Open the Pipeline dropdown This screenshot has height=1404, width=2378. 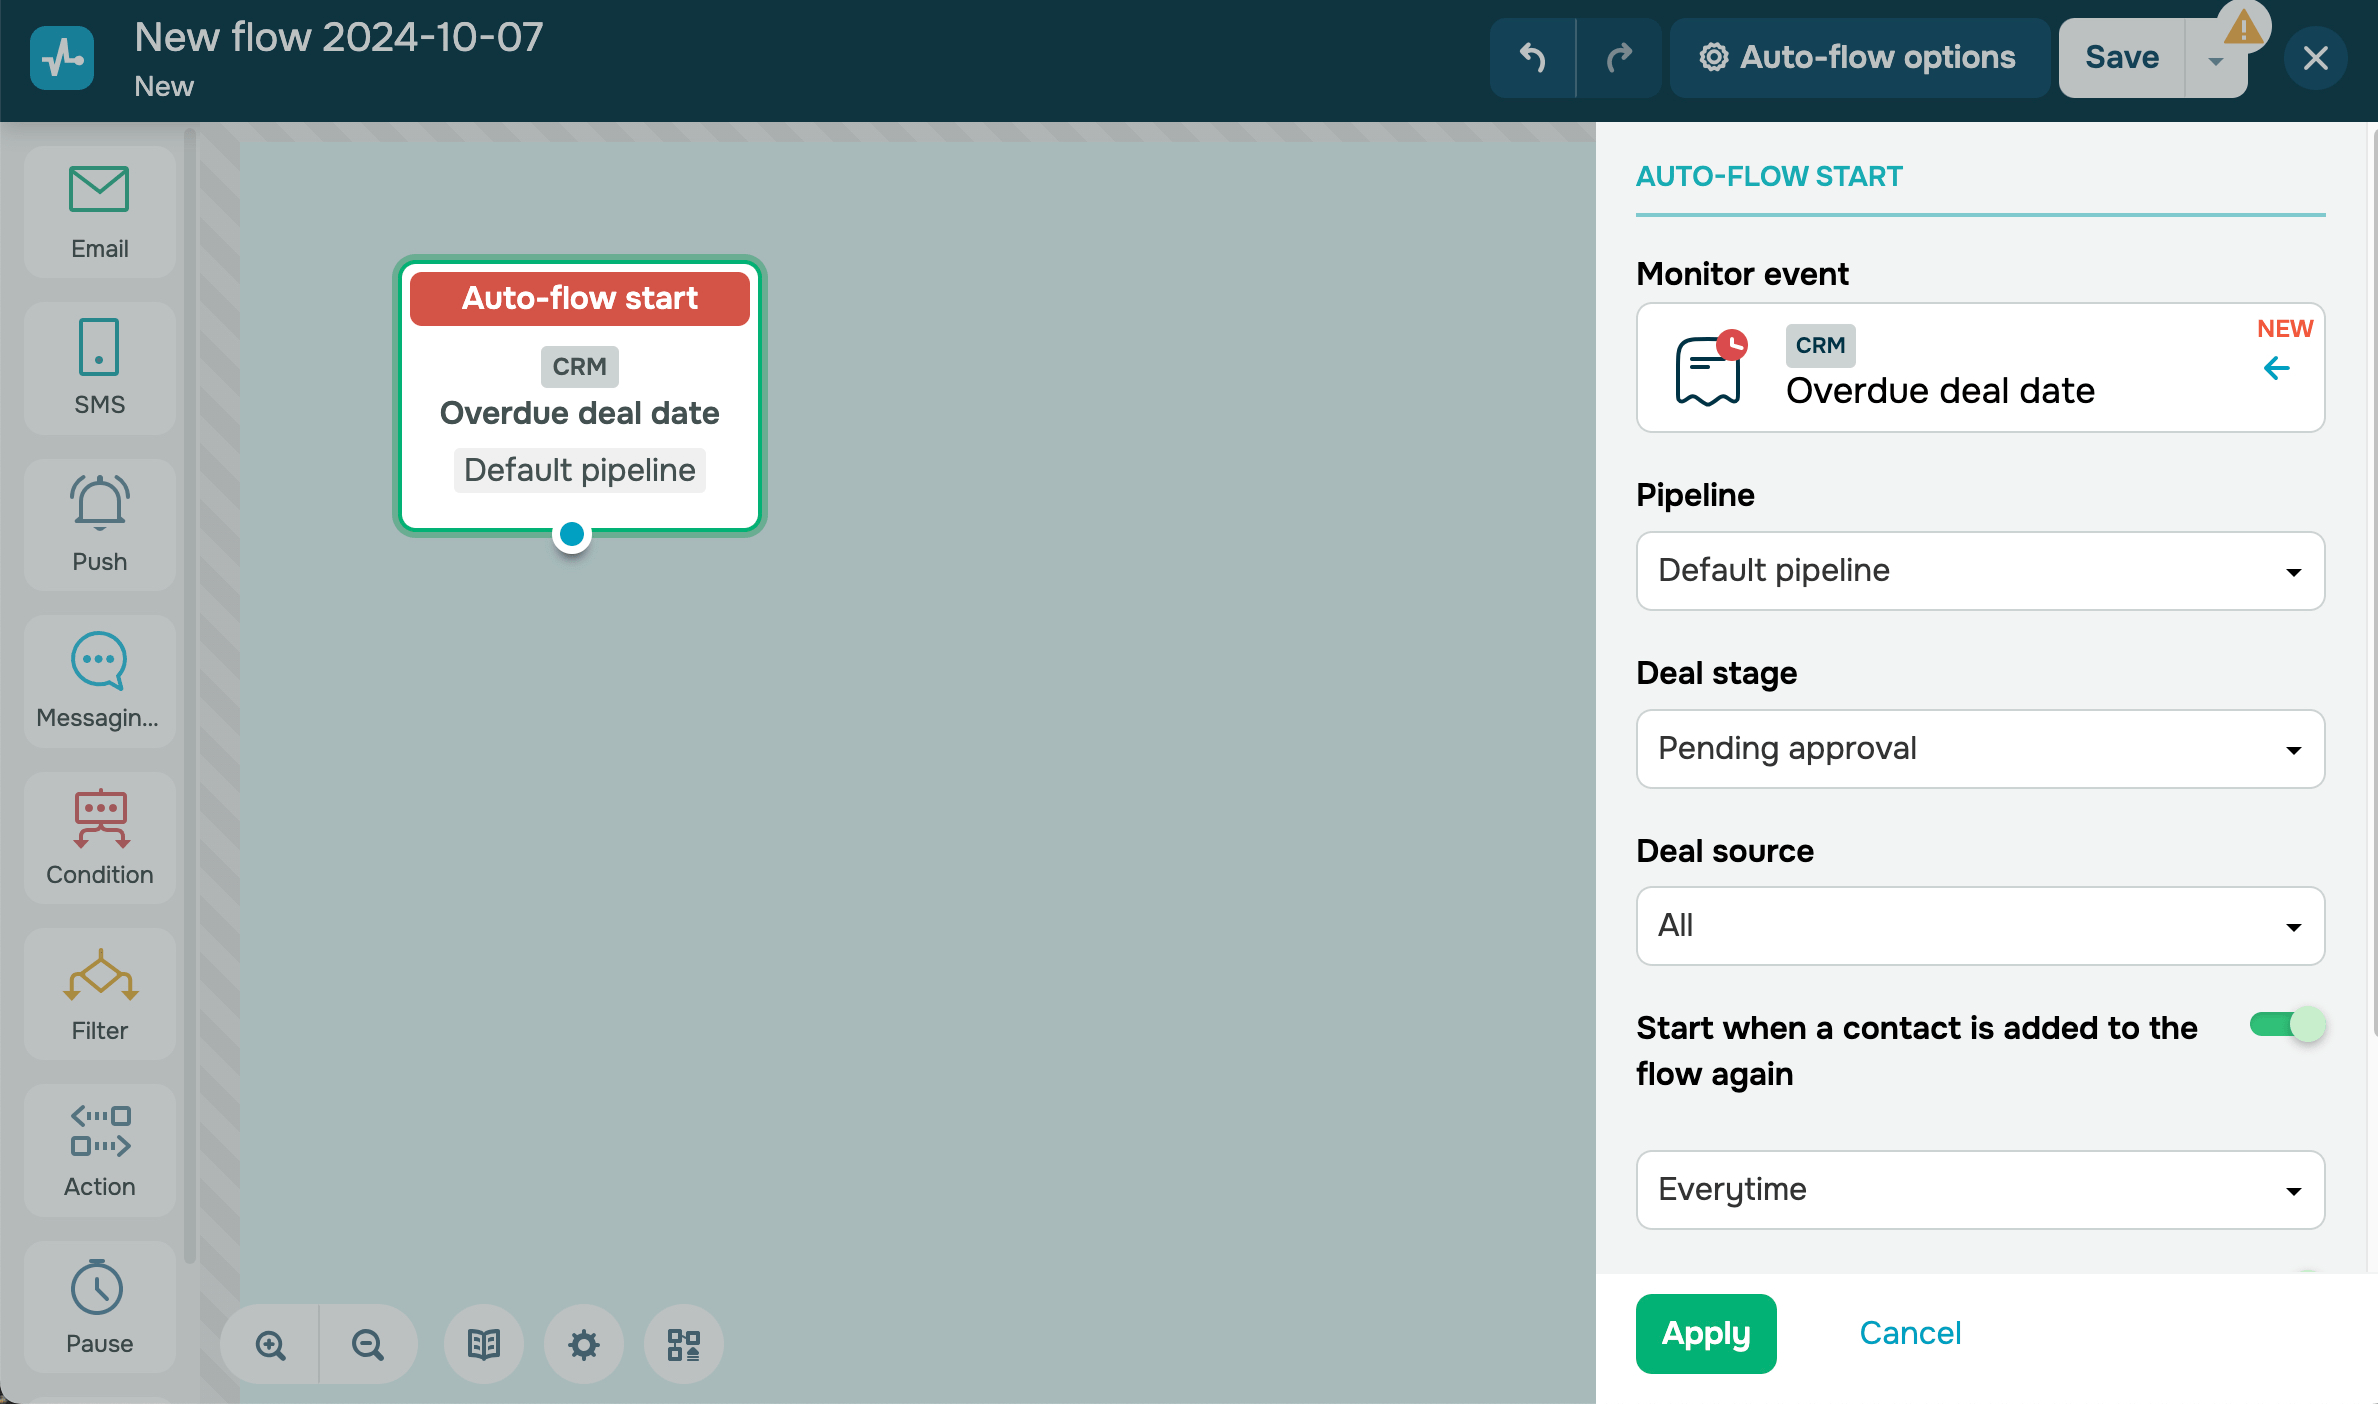click(x=1980, y=571)
